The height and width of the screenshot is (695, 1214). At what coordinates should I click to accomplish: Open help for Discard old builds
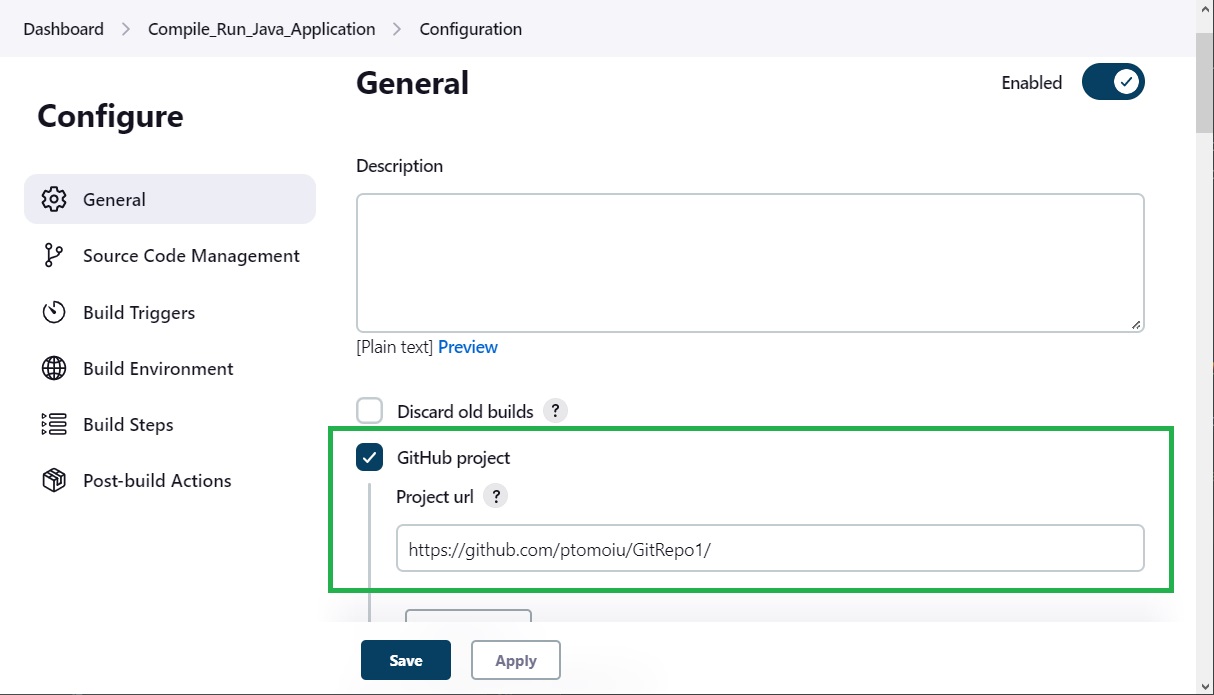(556, 411)
